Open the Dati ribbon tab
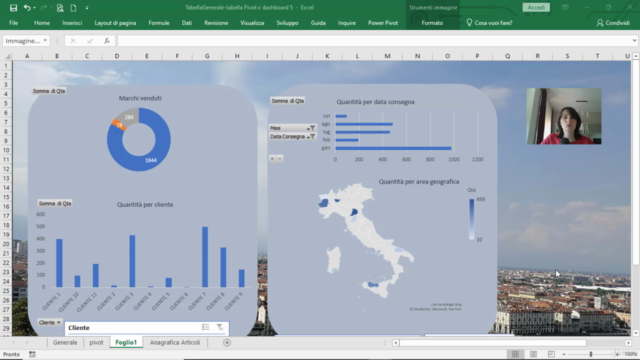This screenshot has width=640, height=360. tap(187, 23)
